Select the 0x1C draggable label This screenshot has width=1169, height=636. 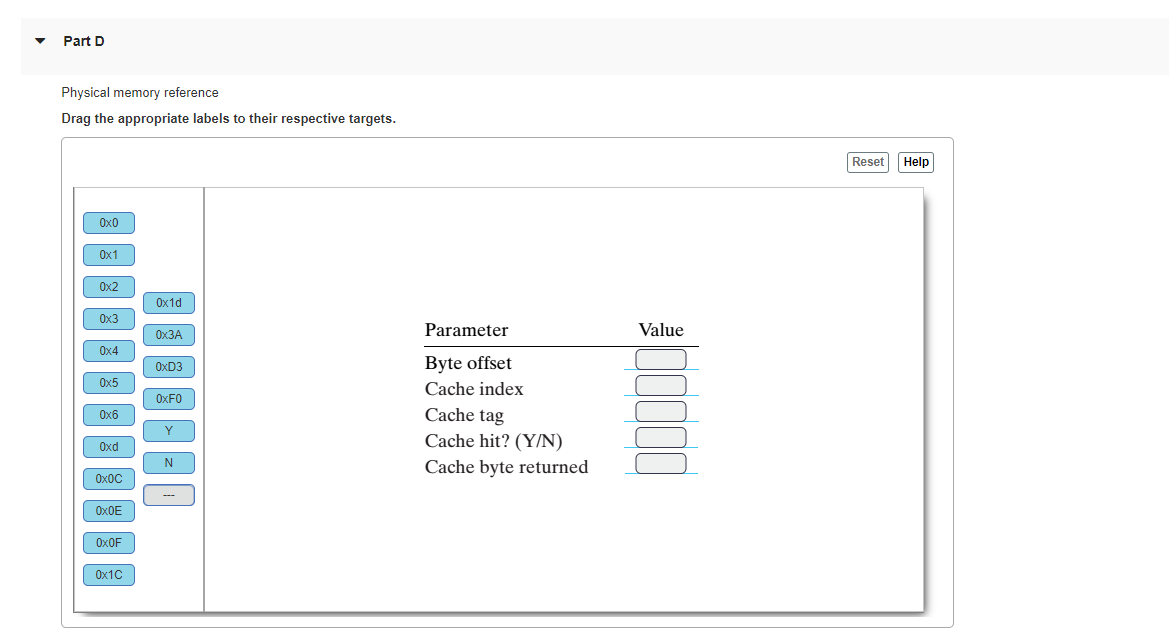click(x=108, y=574)
